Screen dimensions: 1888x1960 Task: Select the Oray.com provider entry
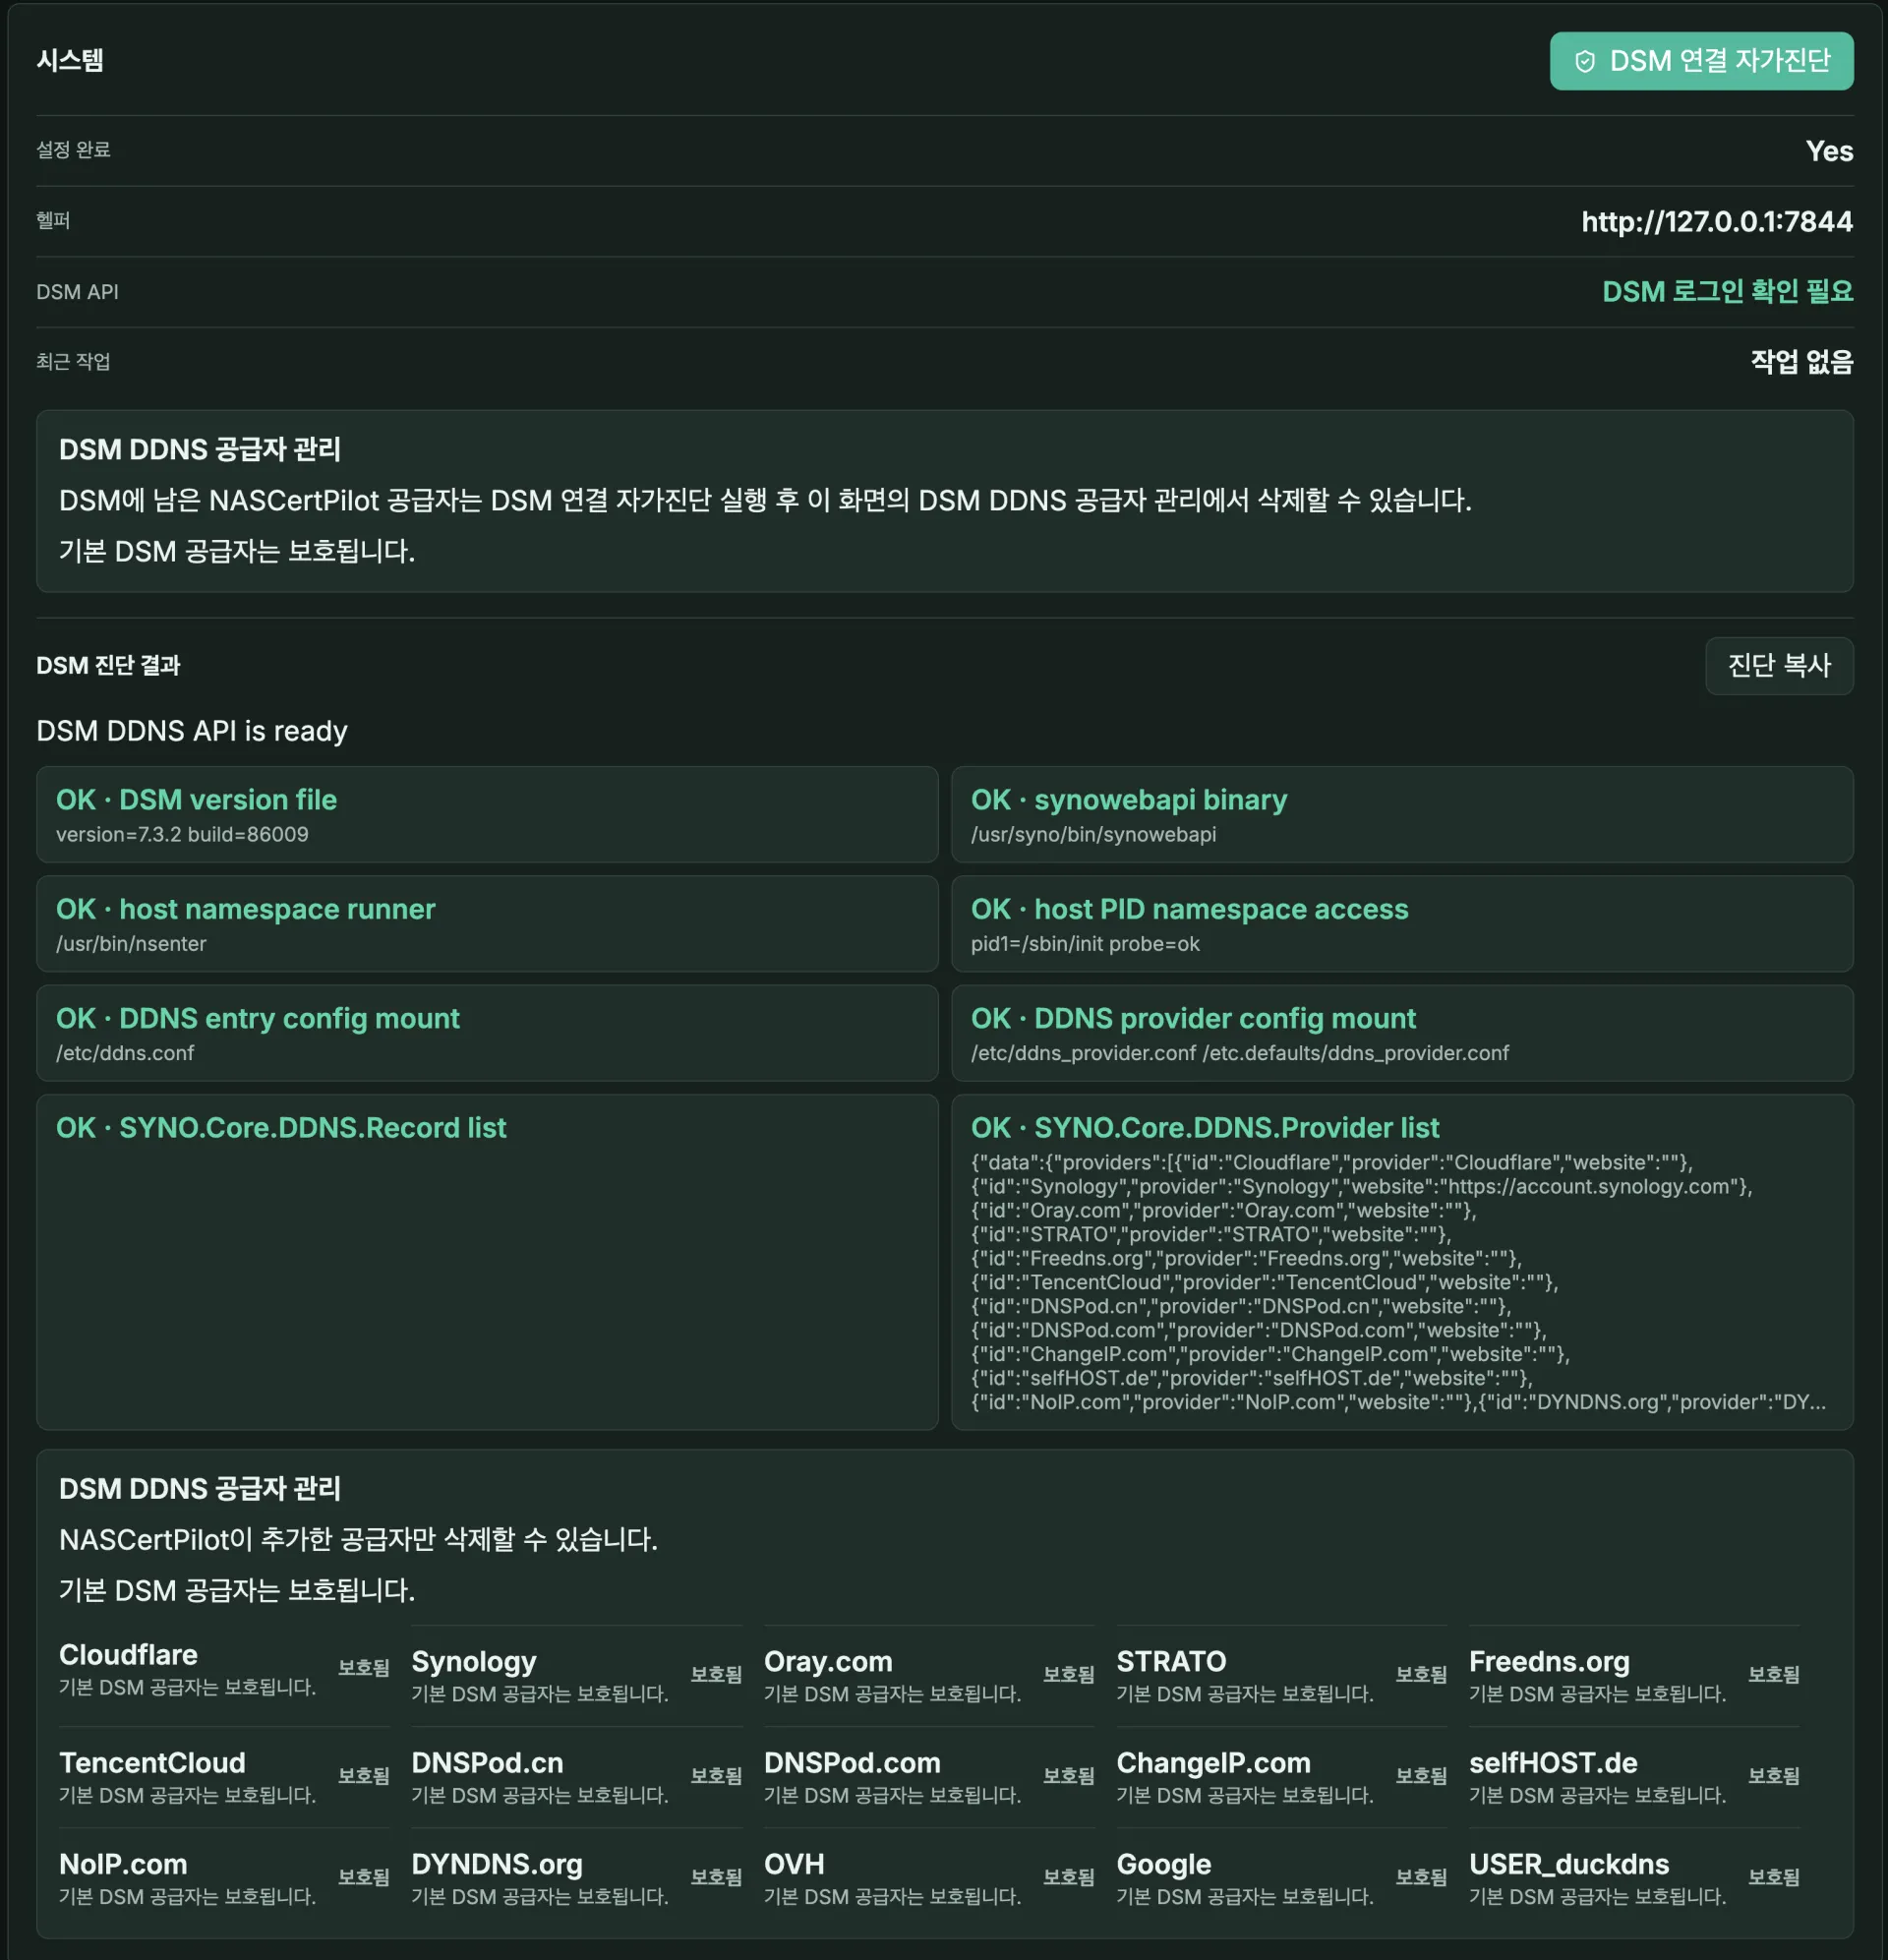pos(929,1676)
